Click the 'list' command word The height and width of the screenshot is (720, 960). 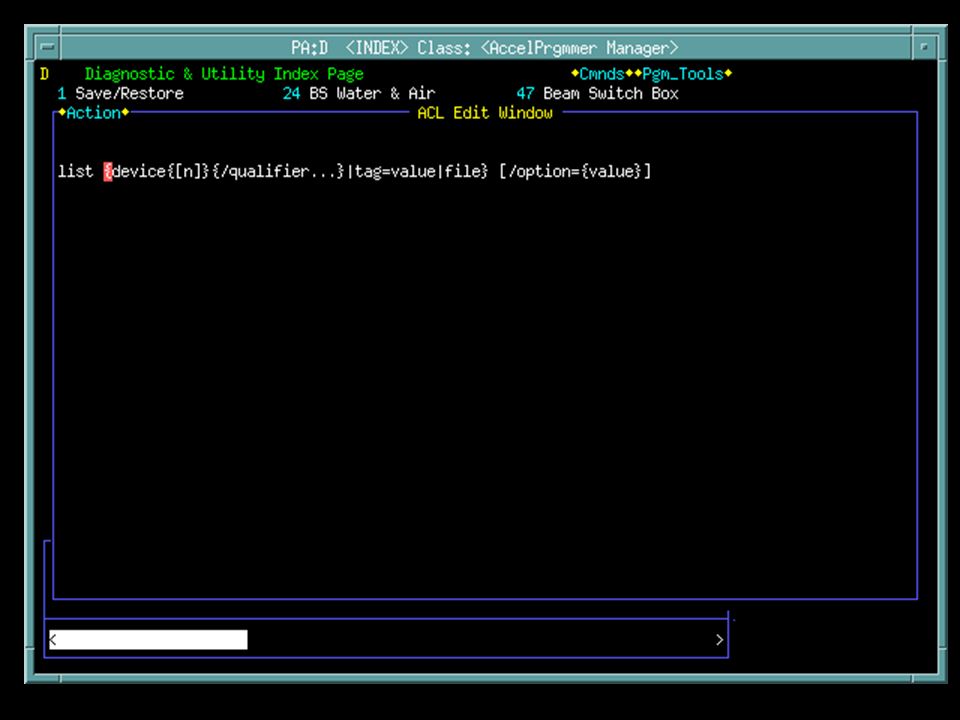(75, 171)
